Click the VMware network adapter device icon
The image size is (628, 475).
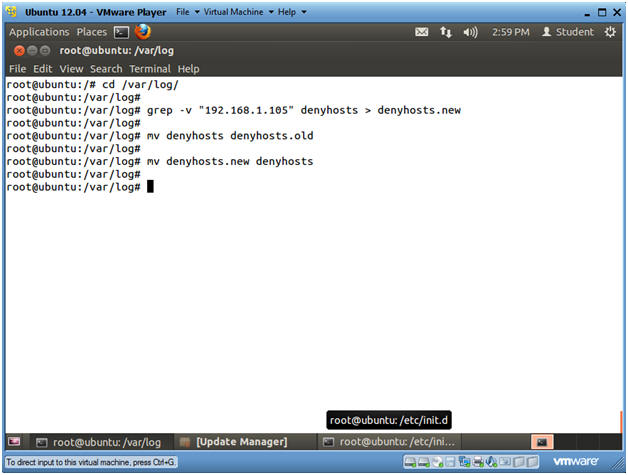coord(465,462)
